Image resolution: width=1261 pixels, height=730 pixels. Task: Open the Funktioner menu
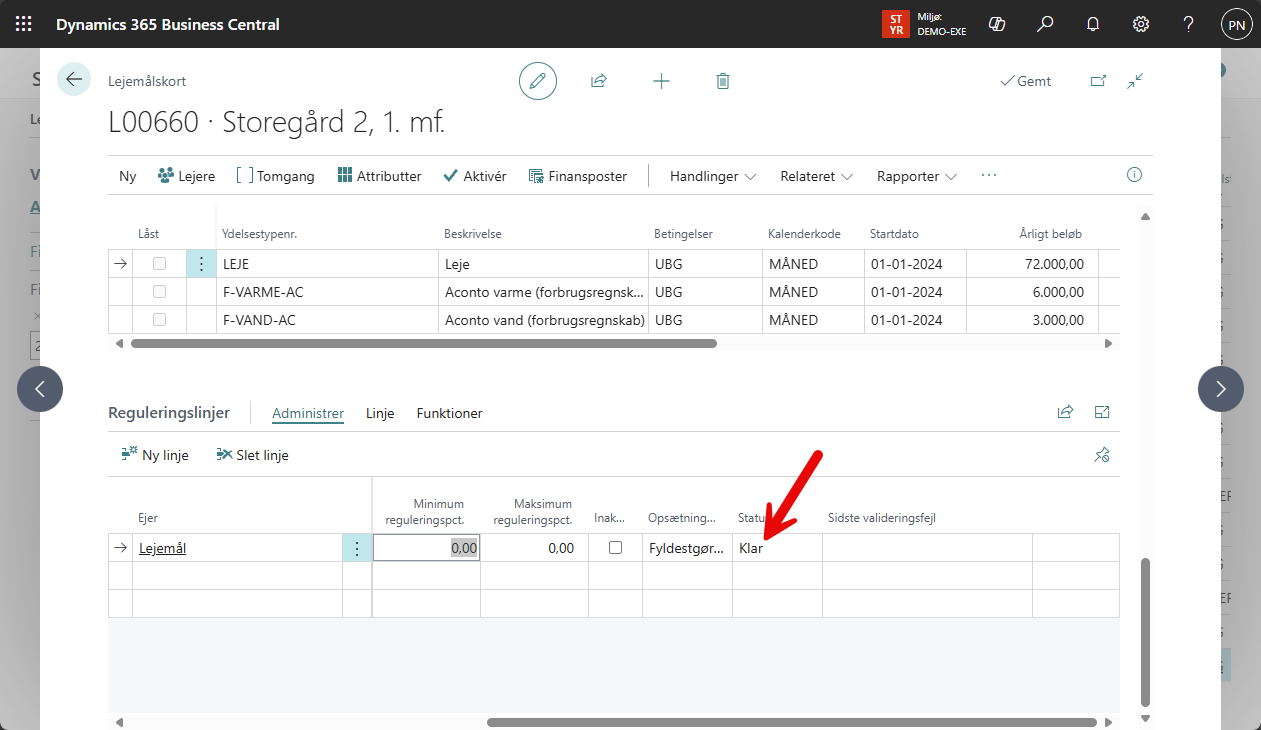pyautogui.click(x=449, y=413)
